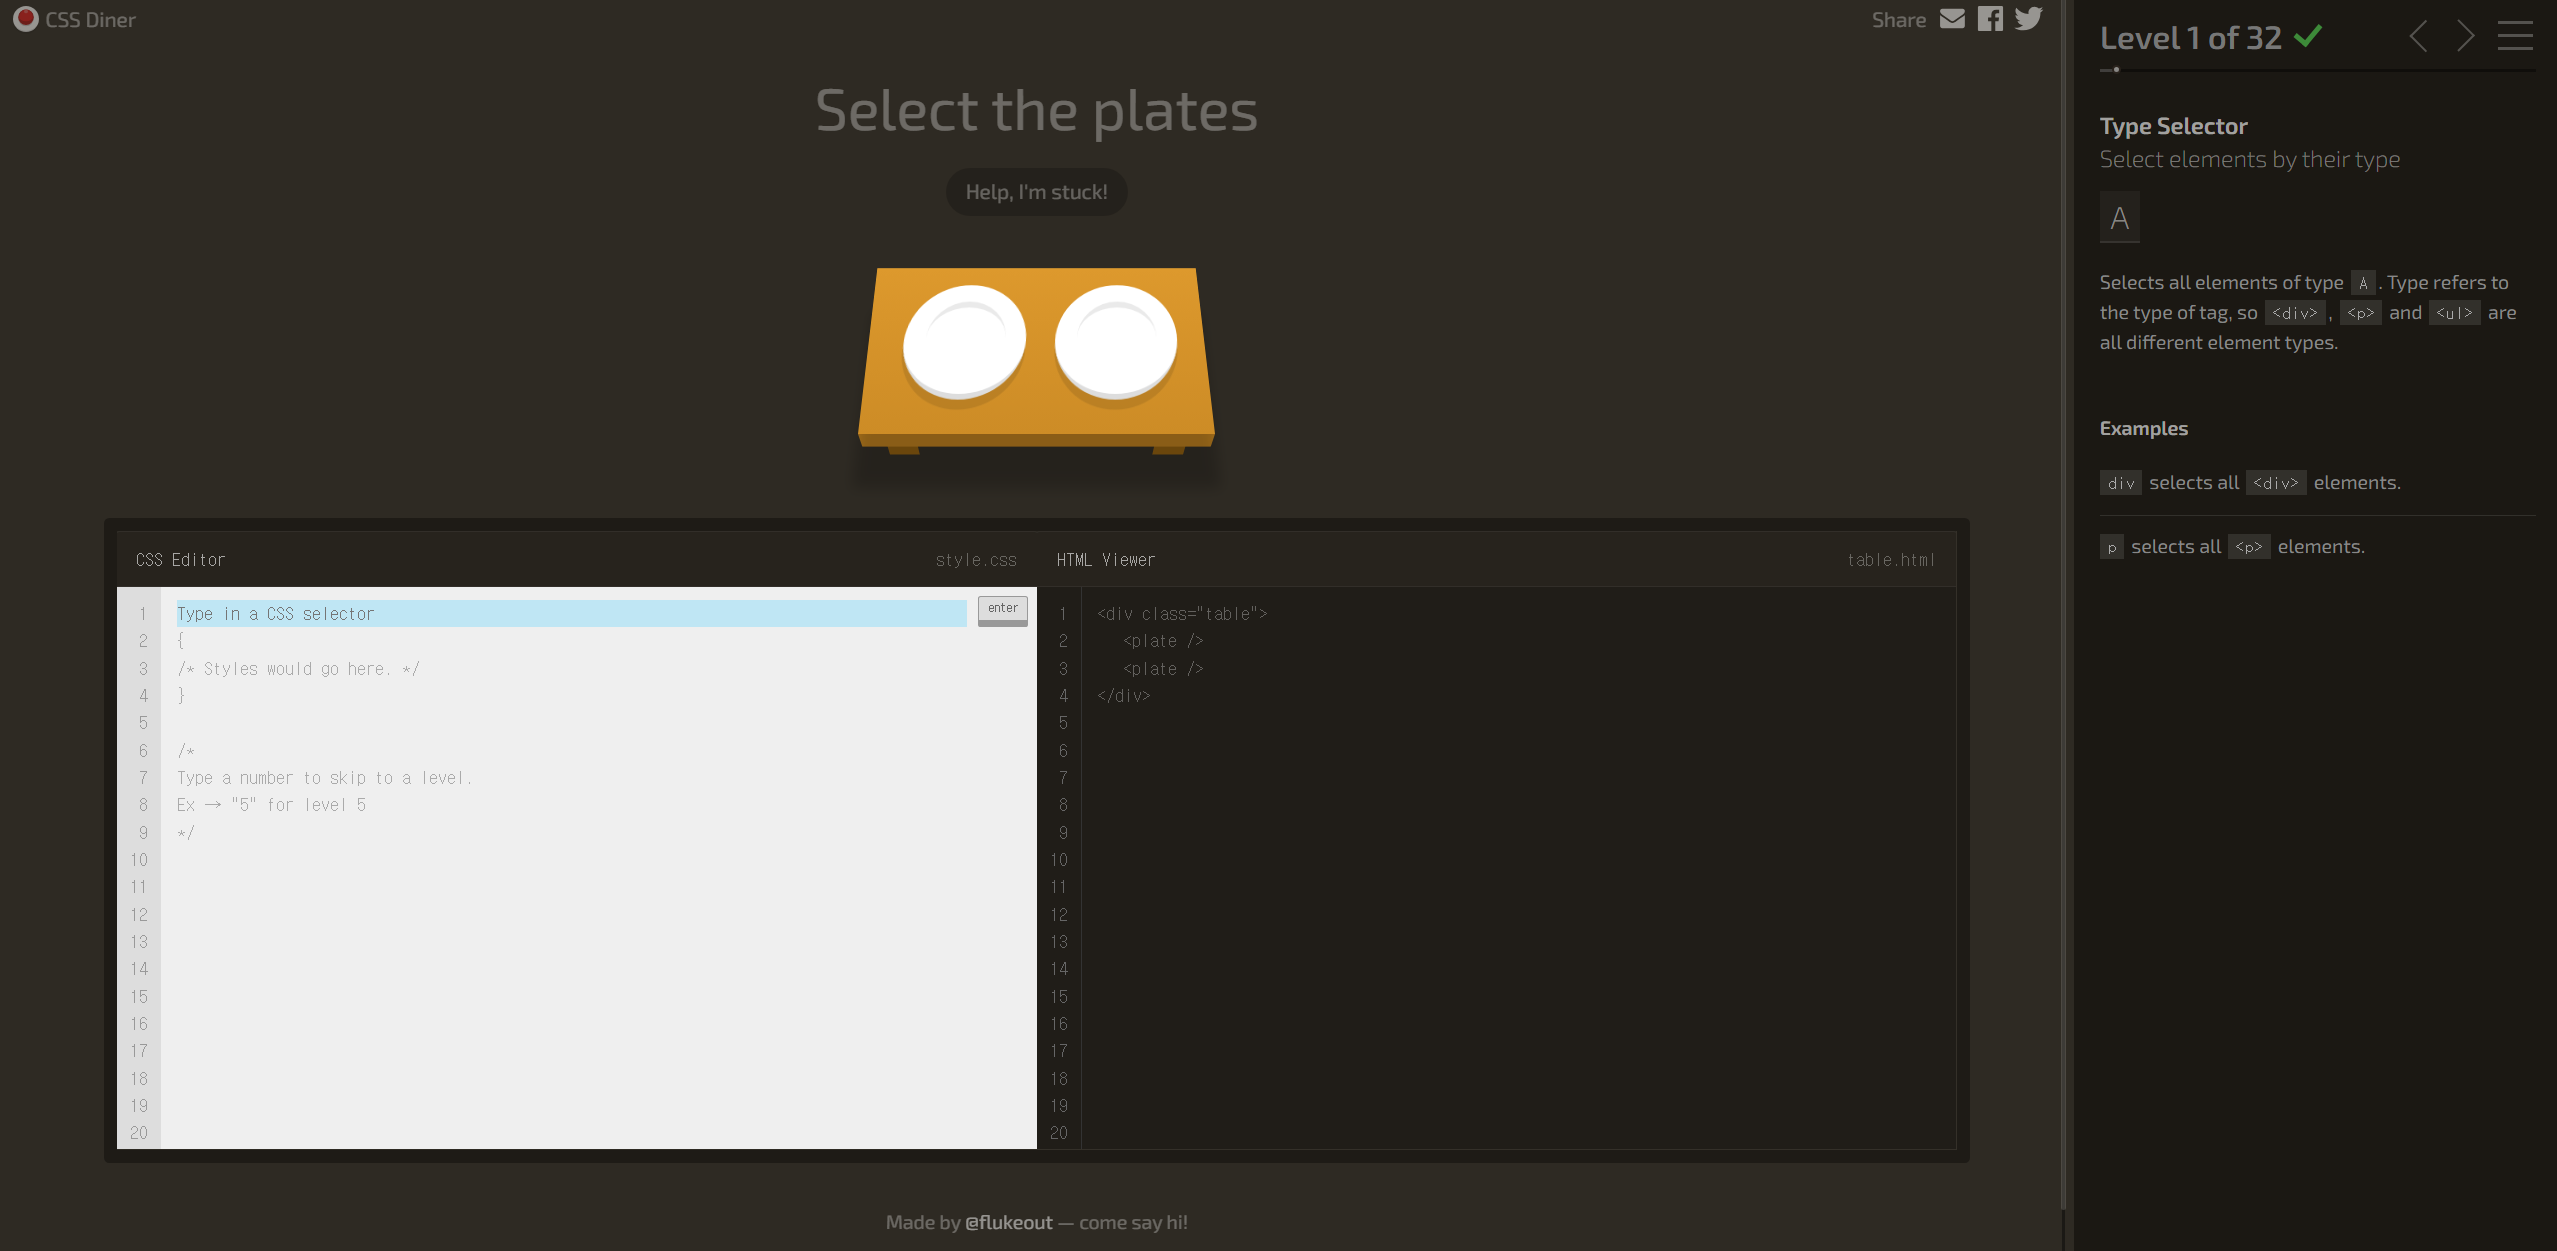Go to next level arrow
The width and height of the screenshot is (2557, 1251).
(x=2465, y=37)
